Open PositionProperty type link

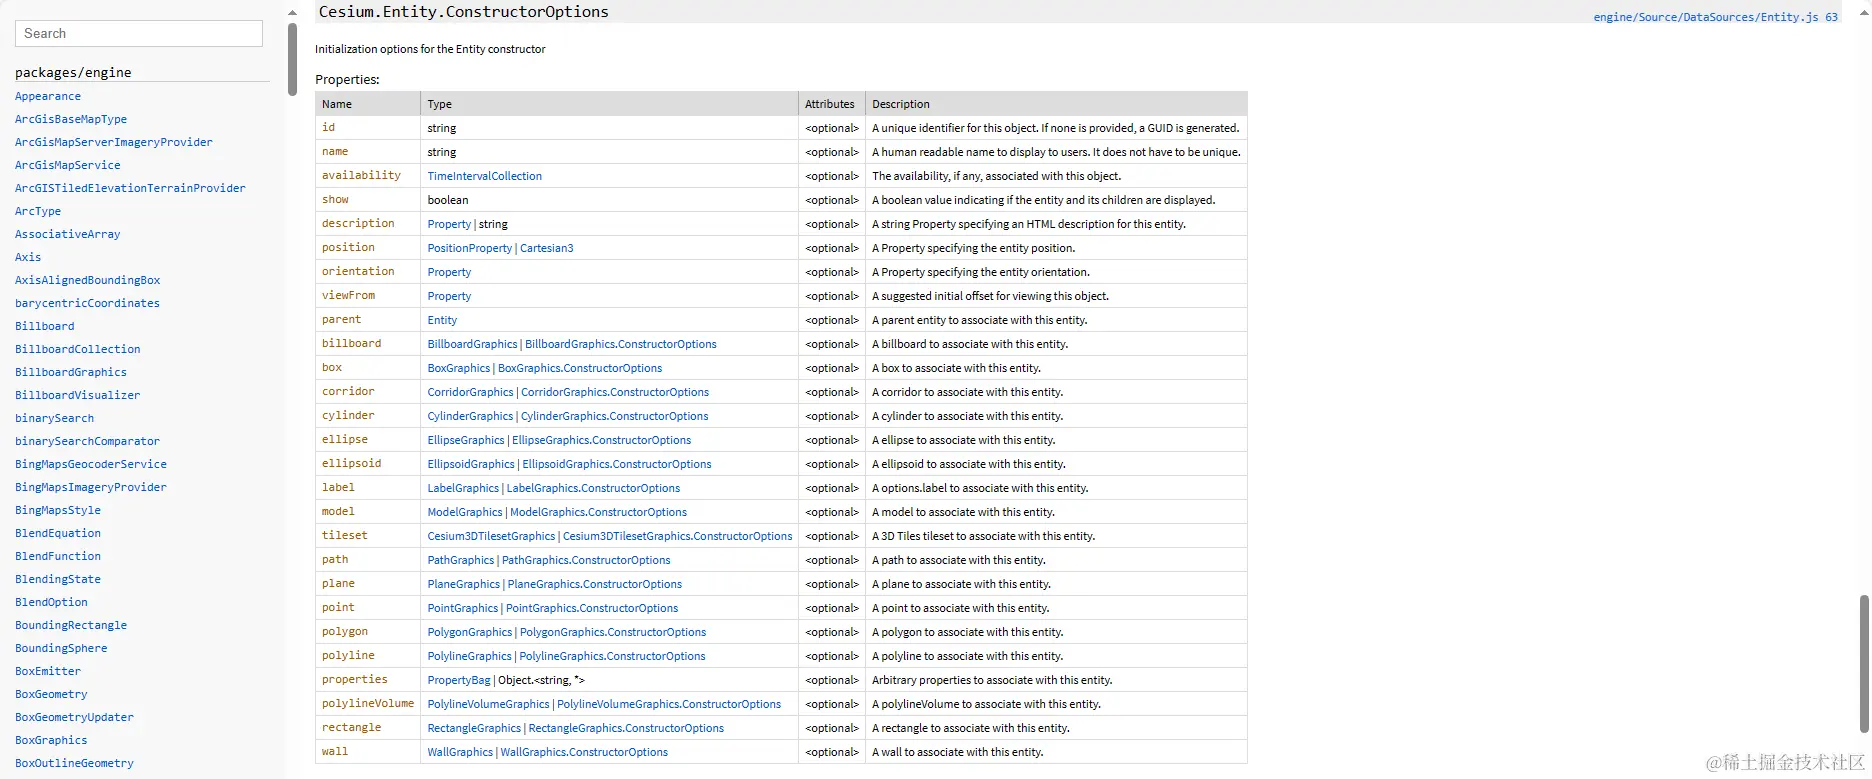[x=470, y=248]
